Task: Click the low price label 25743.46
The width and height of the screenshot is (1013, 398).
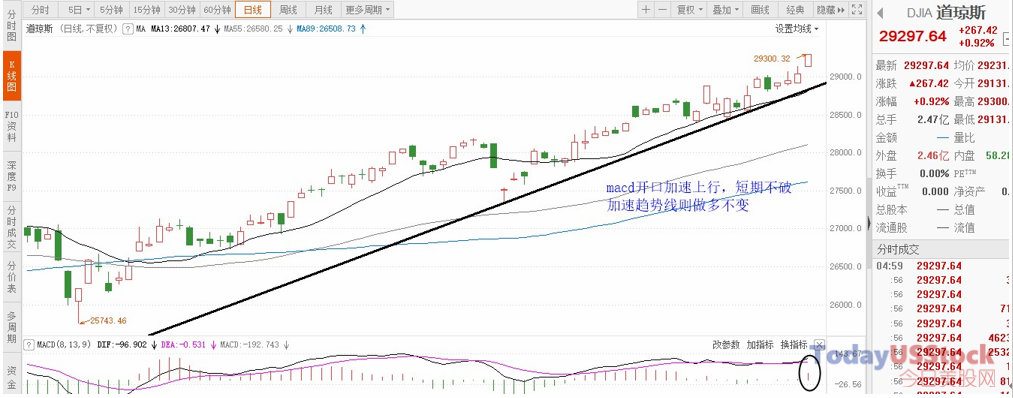Action: [x=108, y=320]
